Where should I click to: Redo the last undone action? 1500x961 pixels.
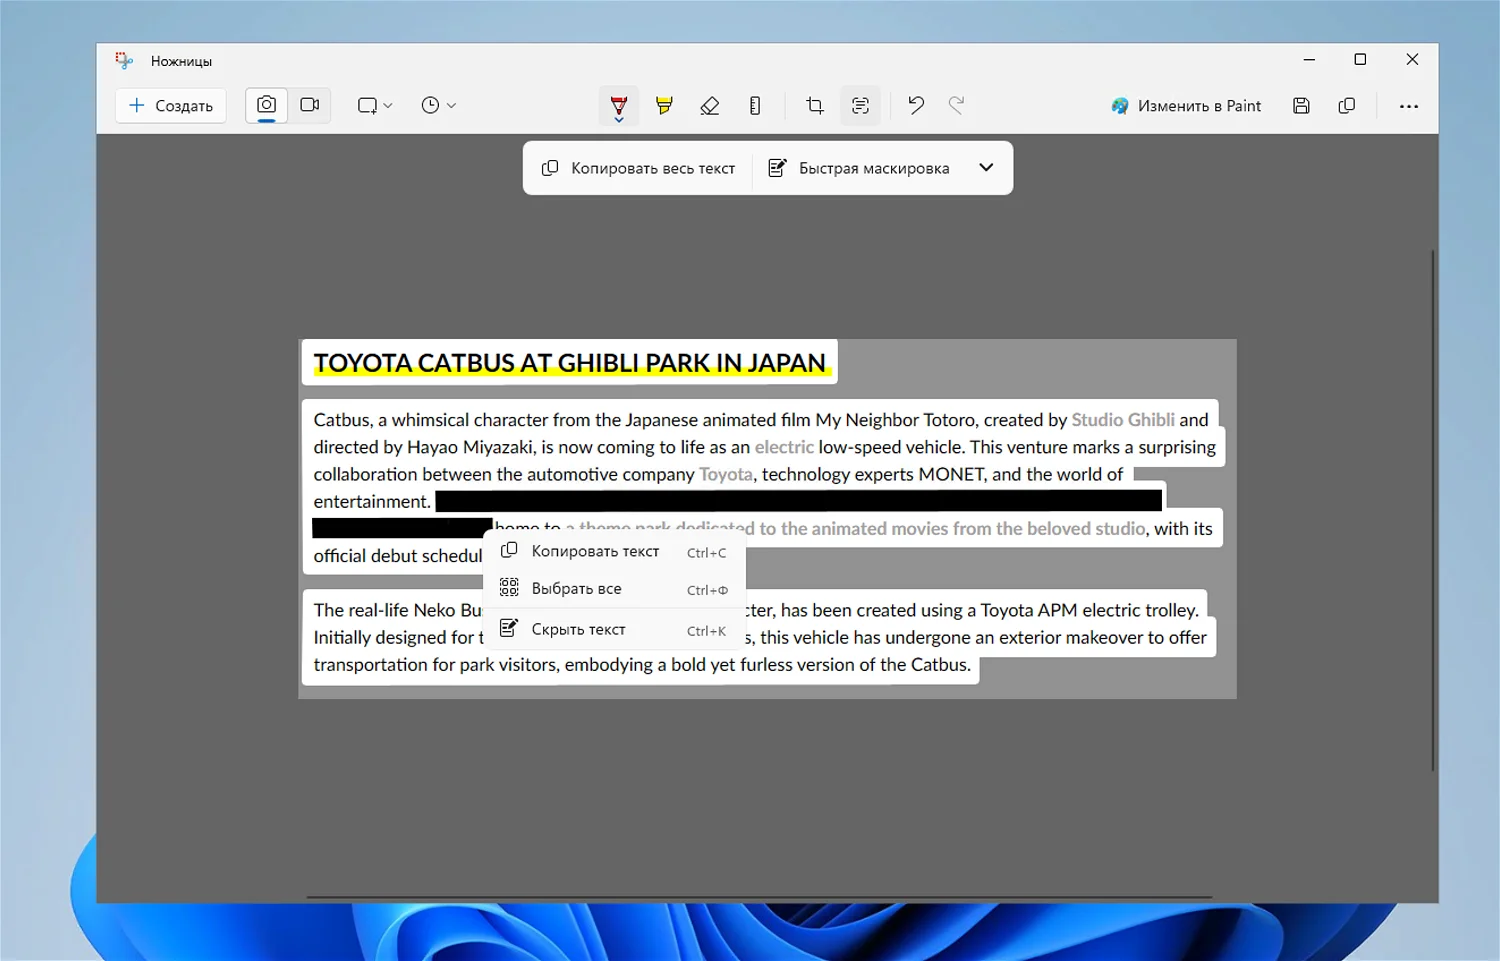[957, 105]
